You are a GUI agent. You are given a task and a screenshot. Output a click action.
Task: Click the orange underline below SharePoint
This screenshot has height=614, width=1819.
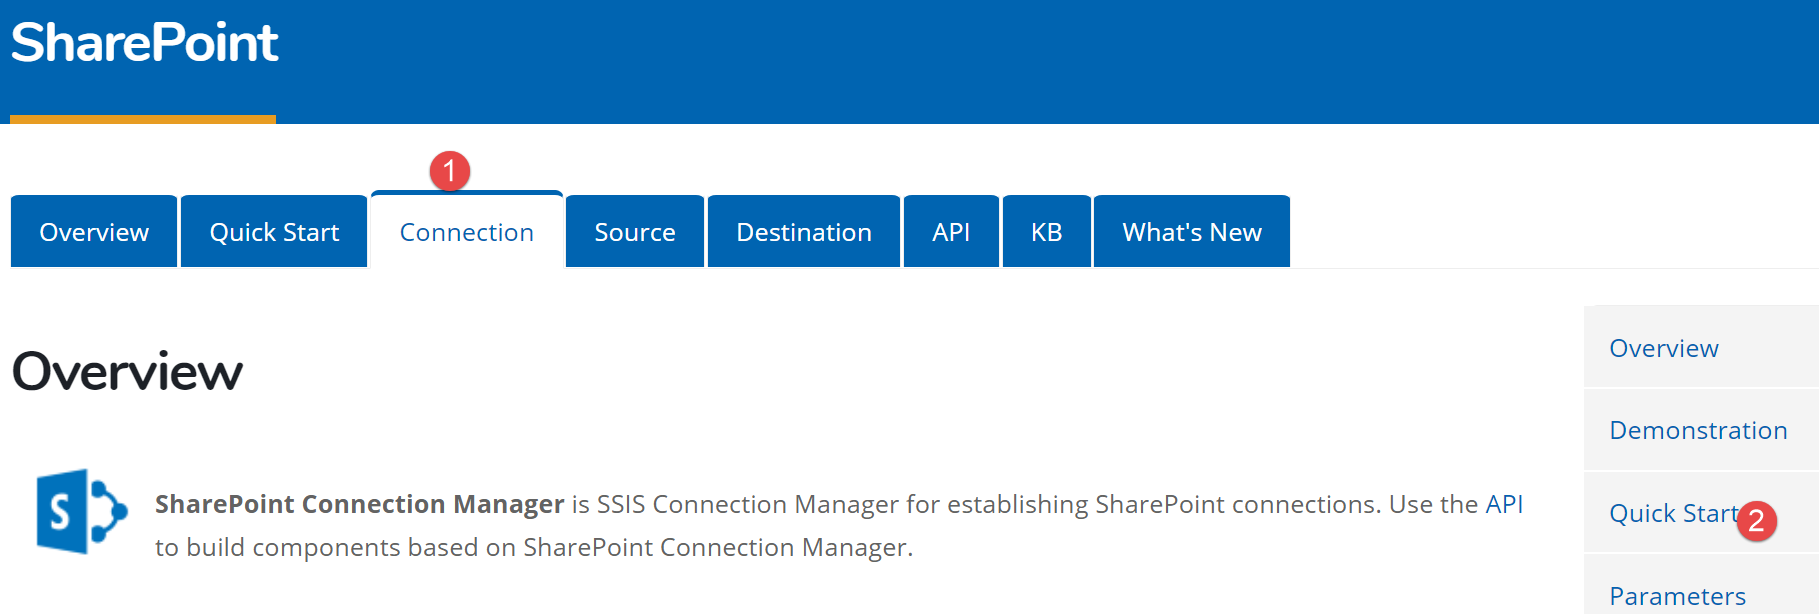143,119
